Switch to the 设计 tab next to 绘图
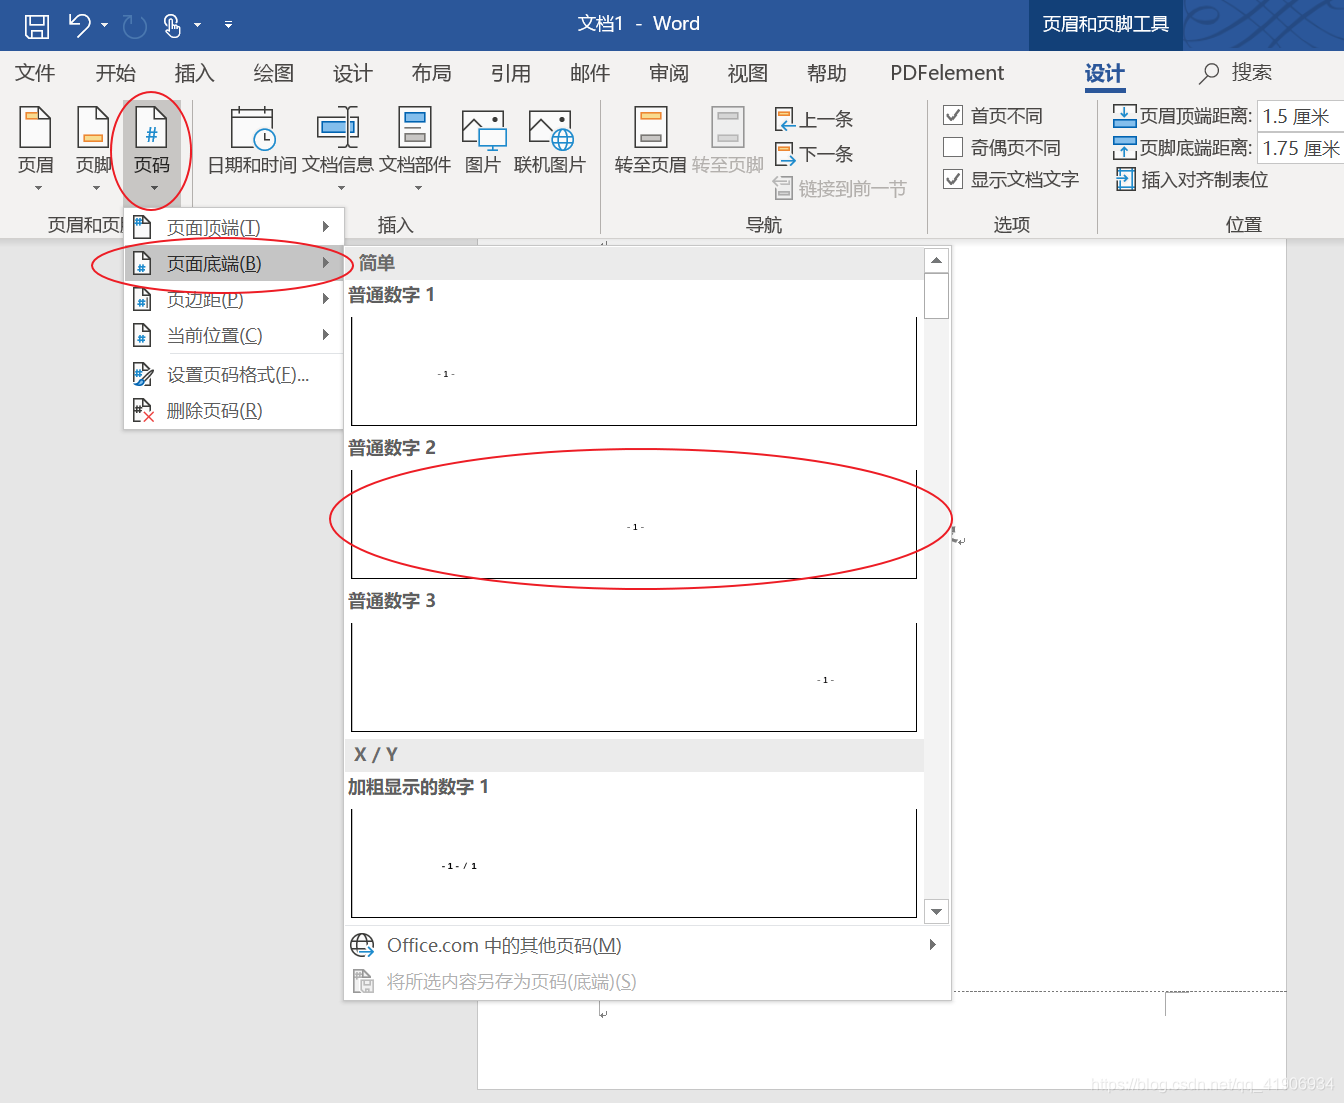This screenshot has width=1344, height=1103. click(x=352, y=73)
